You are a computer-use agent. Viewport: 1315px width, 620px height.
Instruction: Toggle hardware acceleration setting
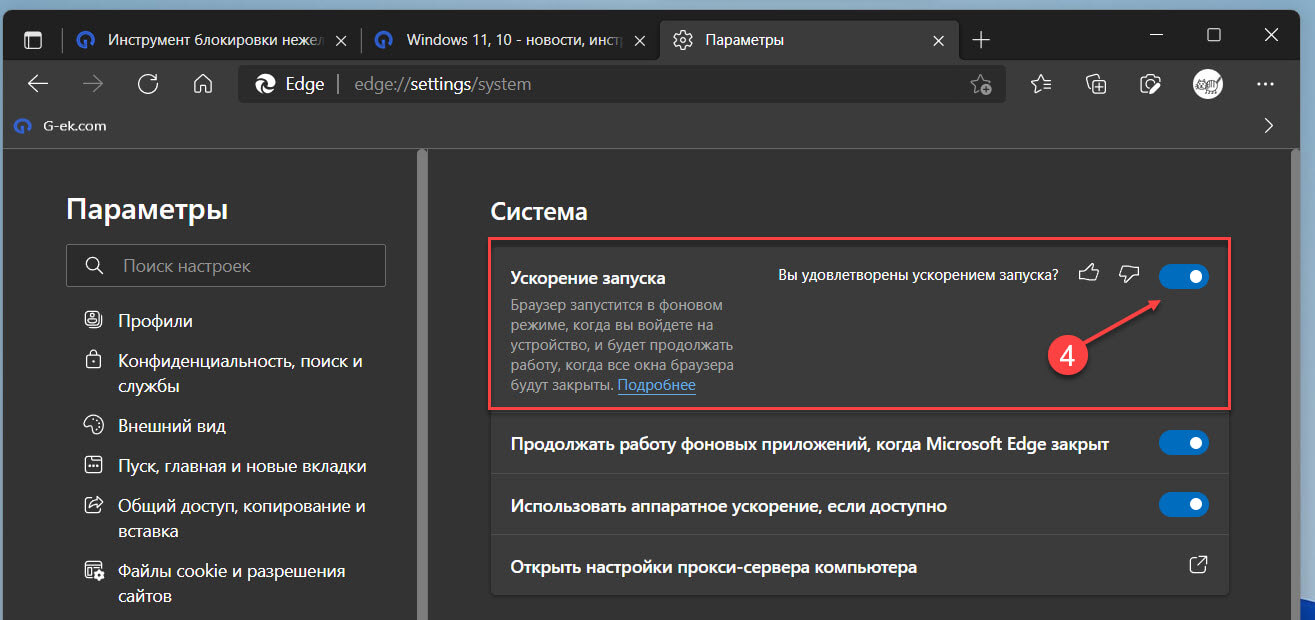tap(1184, 504)
